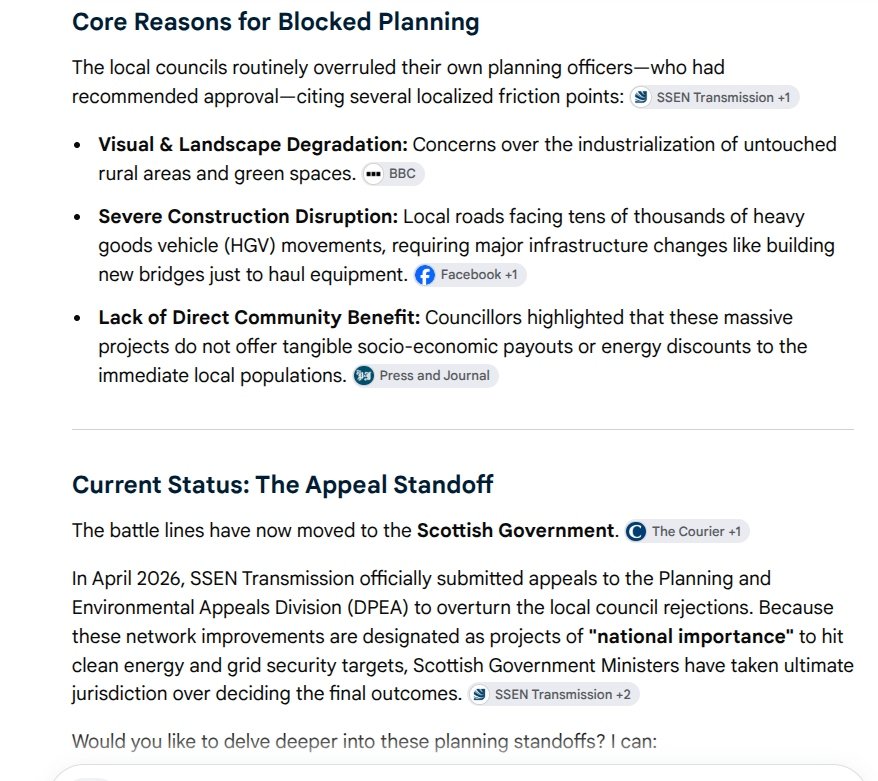Click the "Would you like to delve deeper" prompt line

point(364,741)
